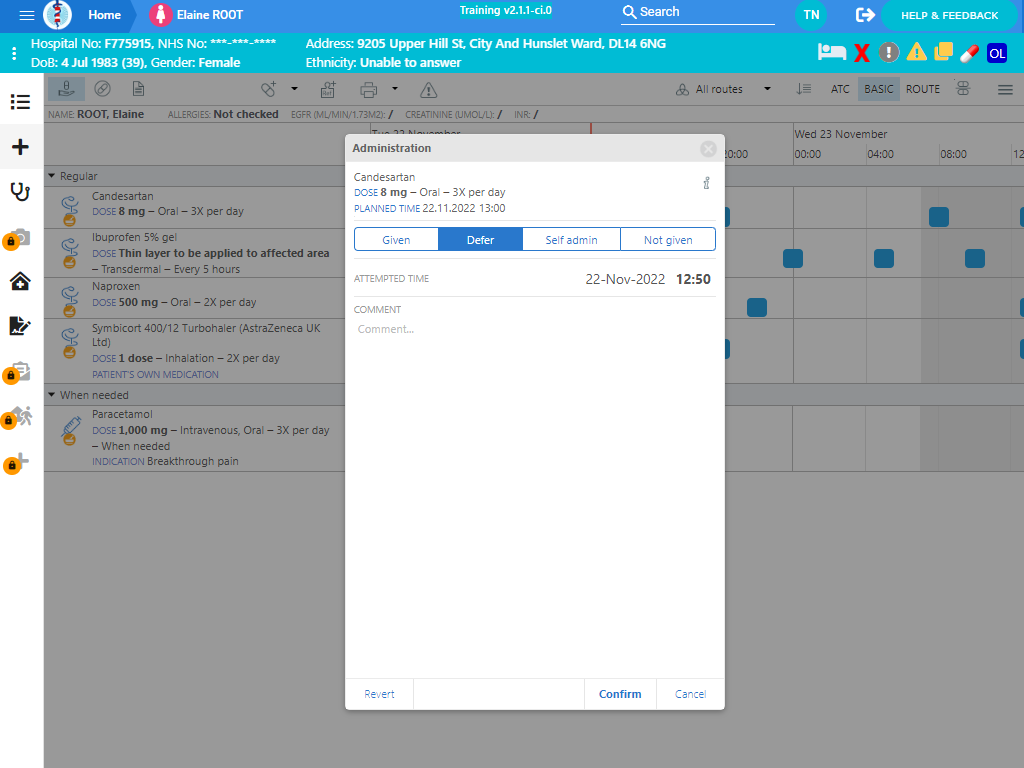Click the blue OL badge icon
Screen dimensions: 1024x768
[997, 53]
